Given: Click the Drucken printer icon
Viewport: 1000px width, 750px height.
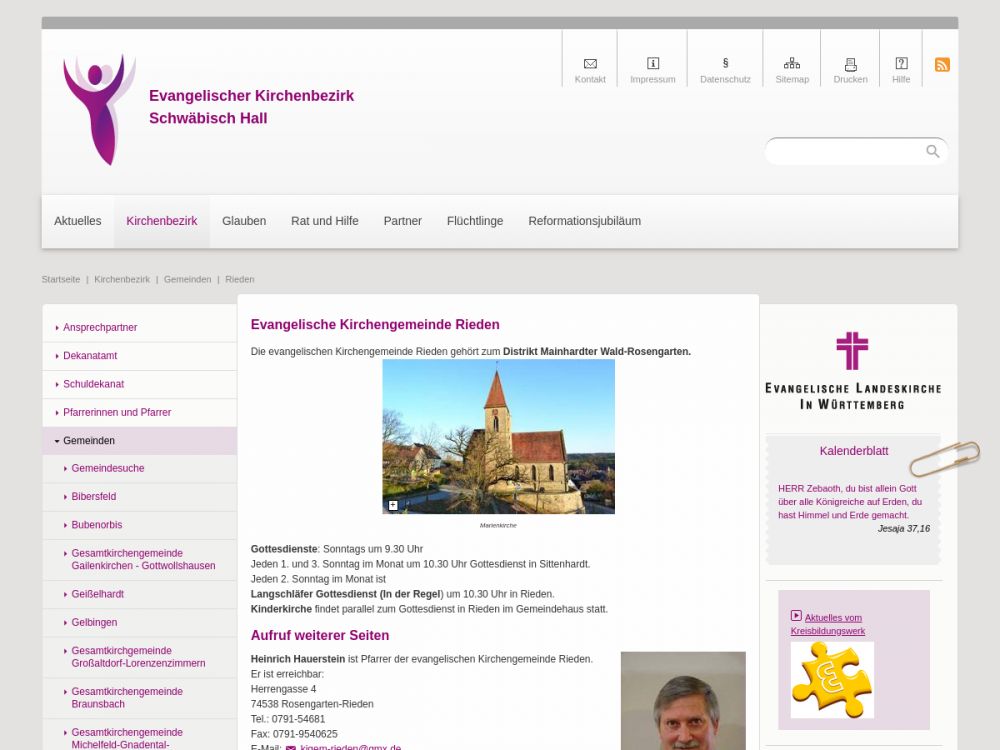Looking at the screenshot, I should click(850, 64).
